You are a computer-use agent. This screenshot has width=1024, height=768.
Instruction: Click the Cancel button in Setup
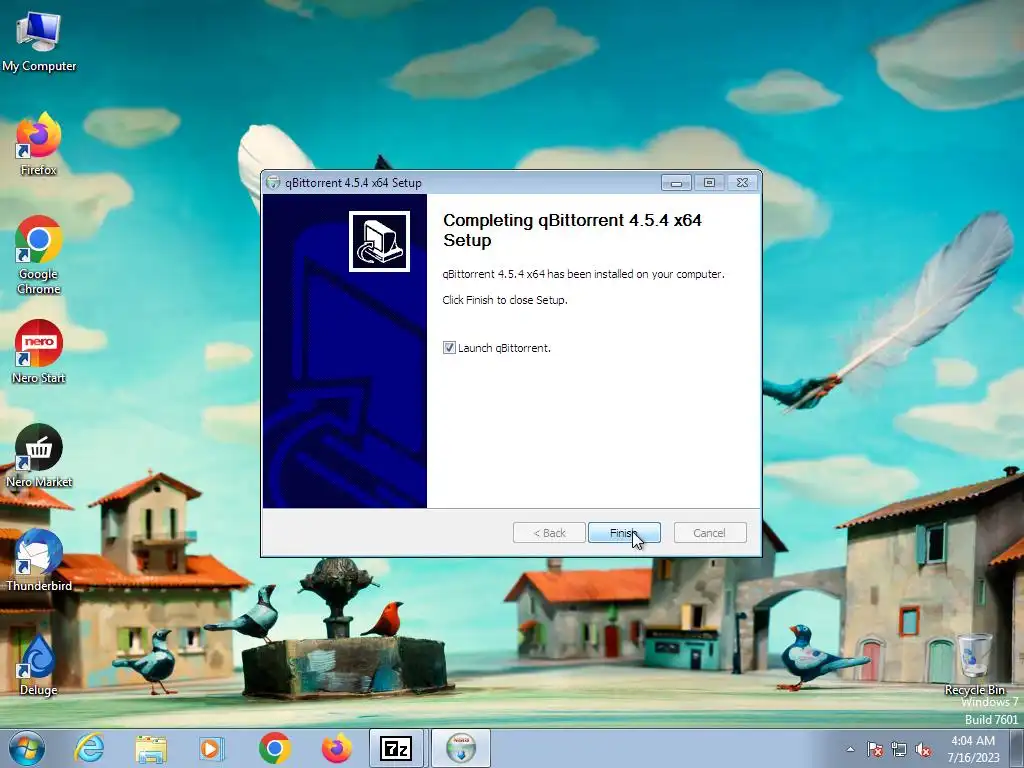[709, 533]
